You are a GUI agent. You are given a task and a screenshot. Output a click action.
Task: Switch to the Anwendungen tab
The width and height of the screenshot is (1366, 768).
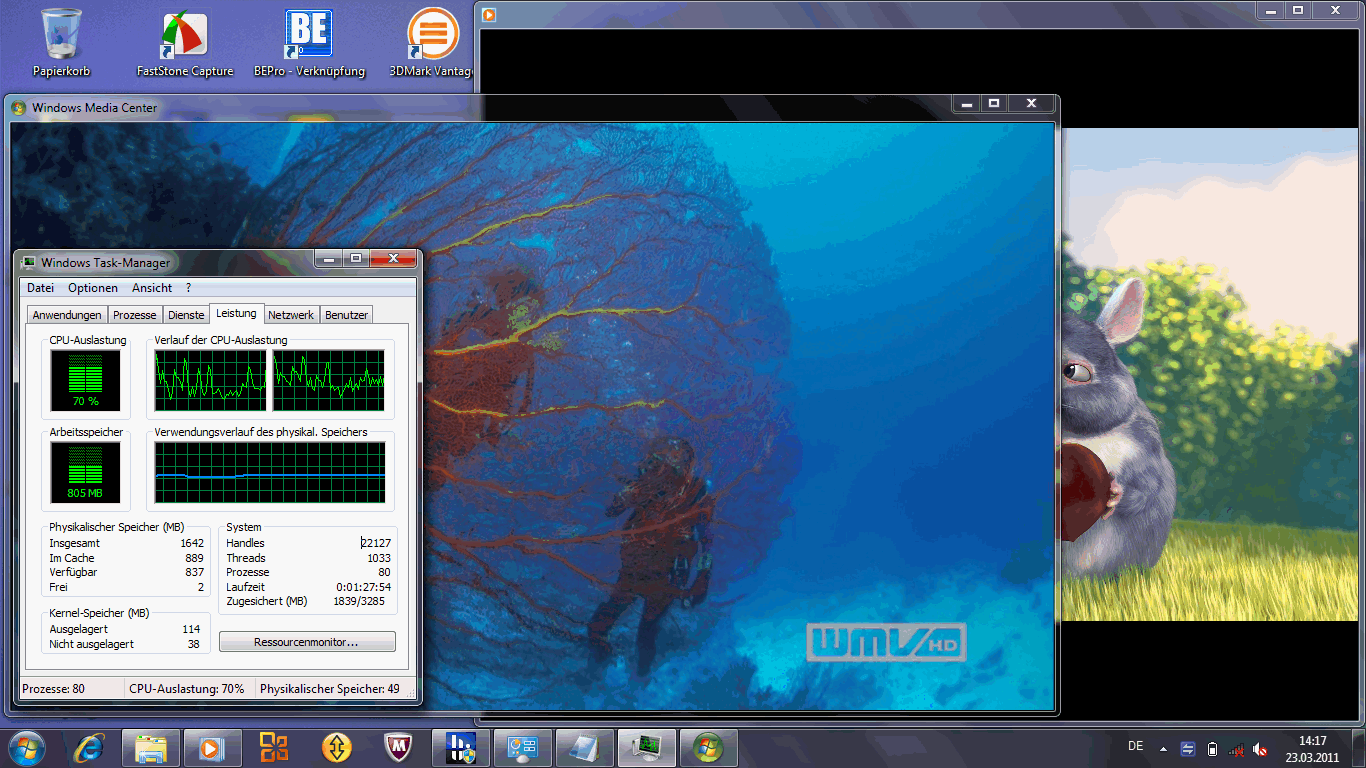[67, 315]
